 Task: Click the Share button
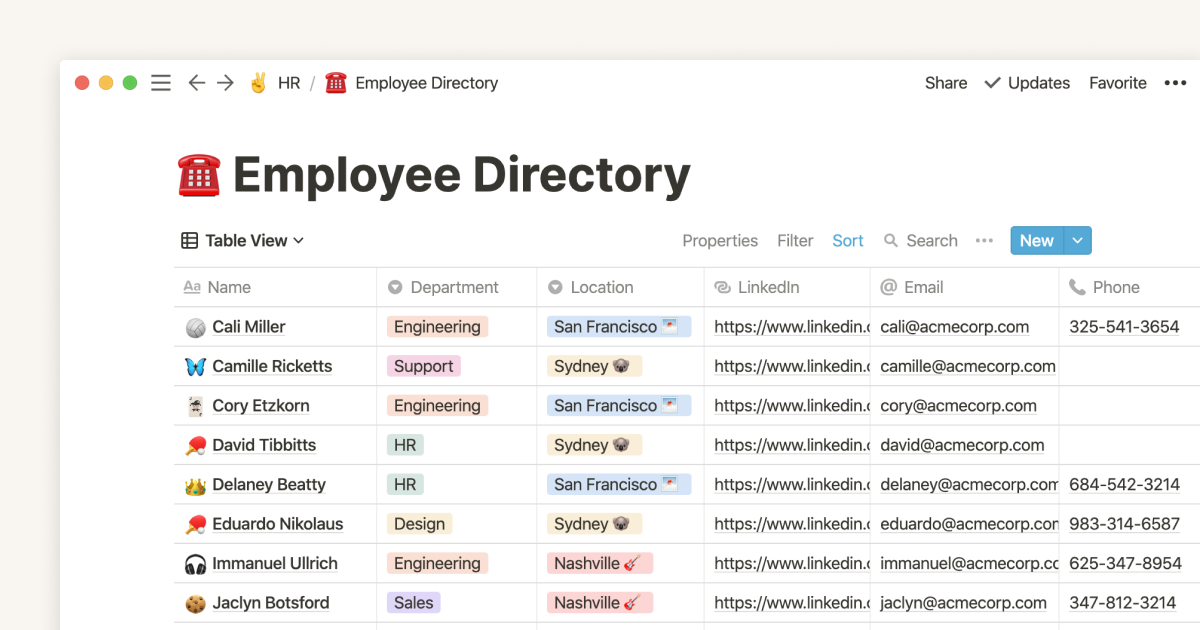(945, 83)
